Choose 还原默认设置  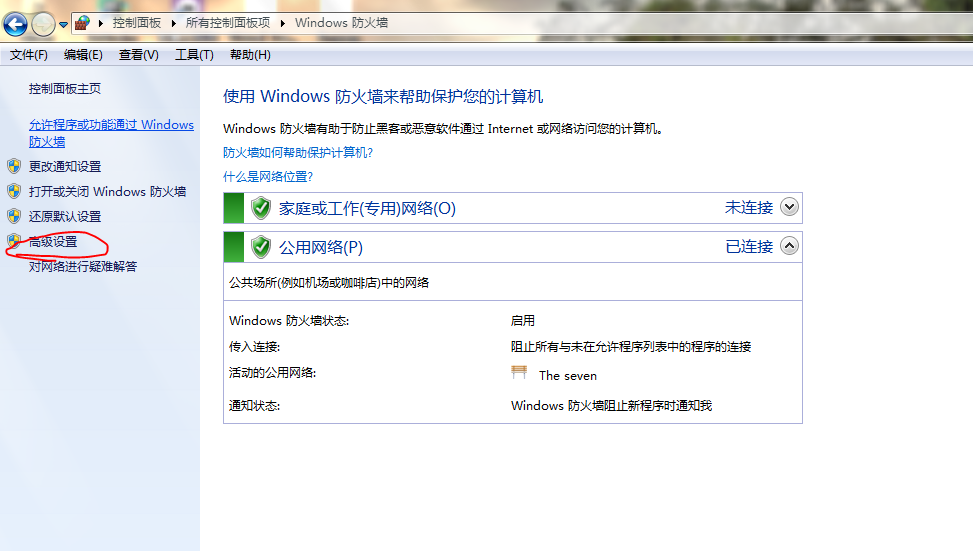click(65, 216)
